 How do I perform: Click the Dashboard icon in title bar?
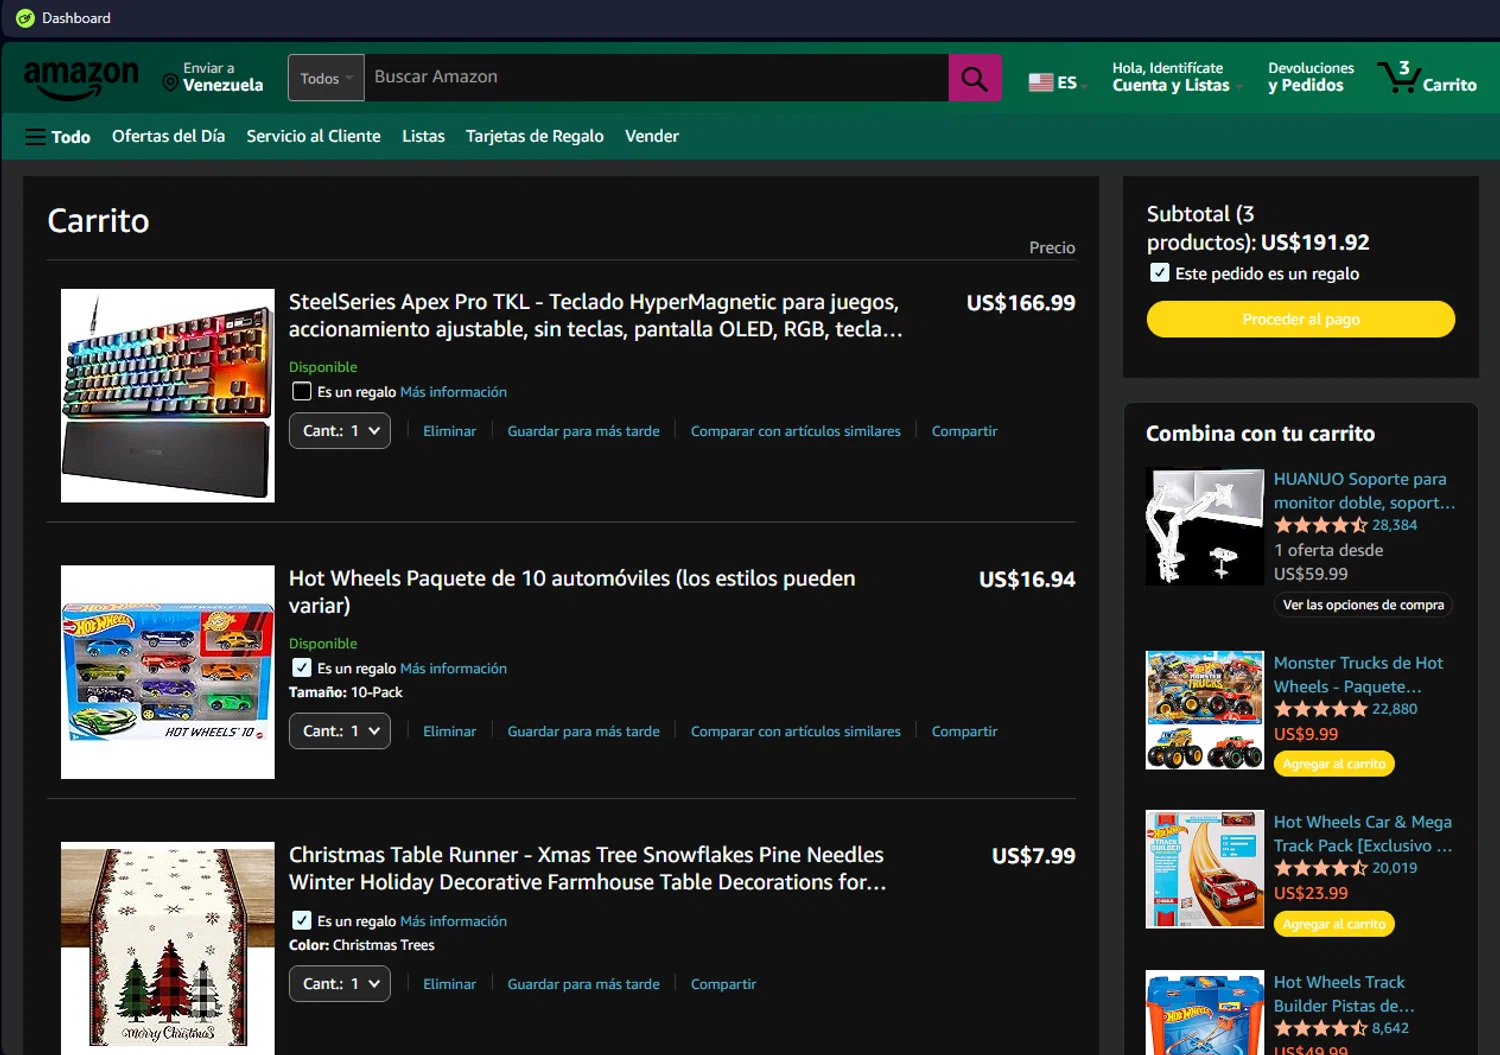click(25, 18)
